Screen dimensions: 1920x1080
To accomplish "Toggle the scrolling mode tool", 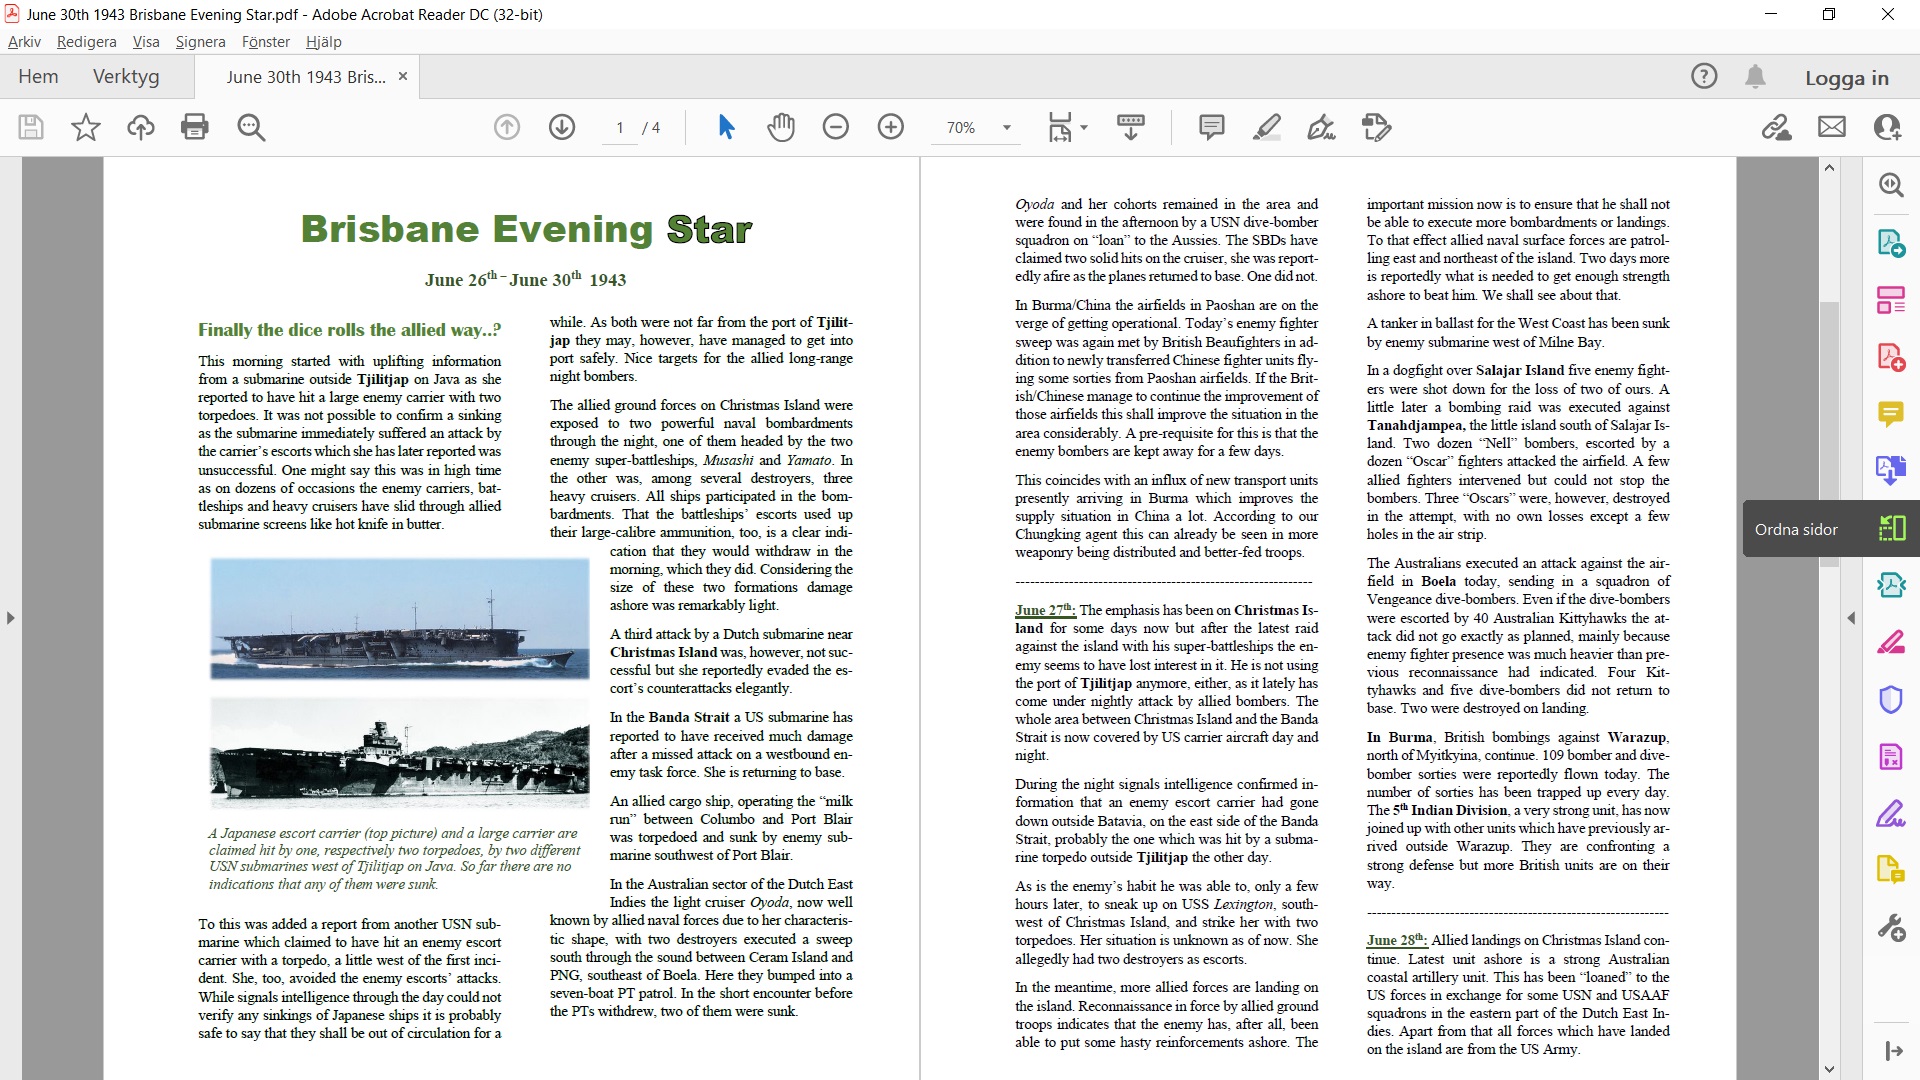I will (x=1131, y=127).
